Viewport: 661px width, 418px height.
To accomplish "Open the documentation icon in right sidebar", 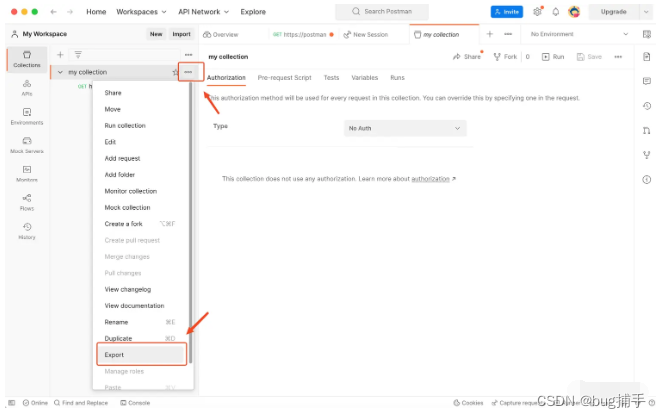I will click(x=647, y=56).
